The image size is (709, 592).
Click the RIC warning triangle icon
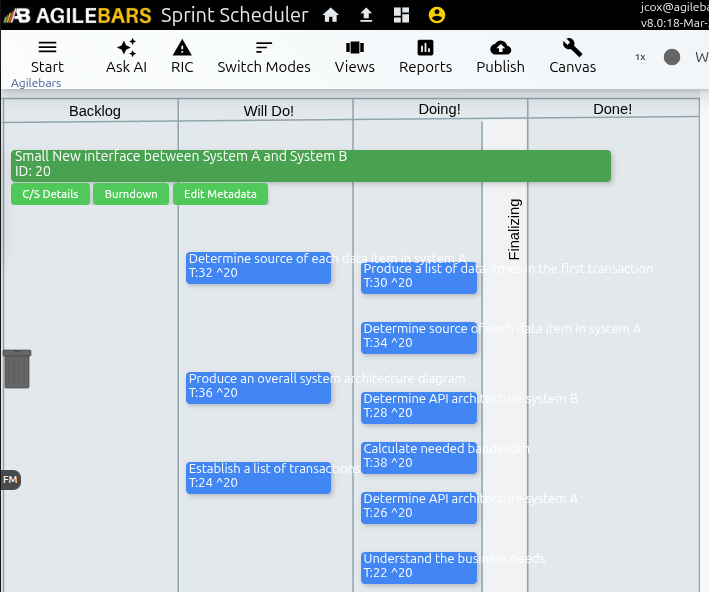pos(182,48)
